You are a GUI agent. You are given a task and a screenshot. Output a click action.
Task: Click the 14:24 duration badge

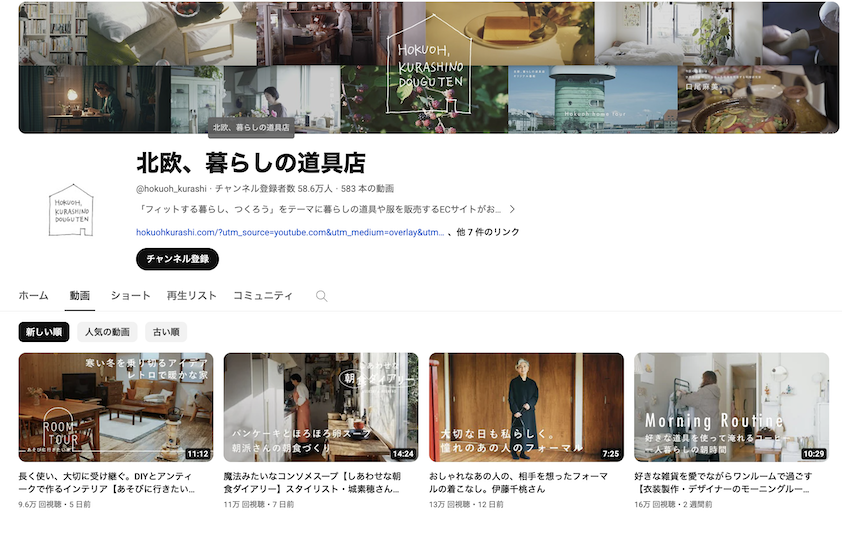(x=403, y=454)
